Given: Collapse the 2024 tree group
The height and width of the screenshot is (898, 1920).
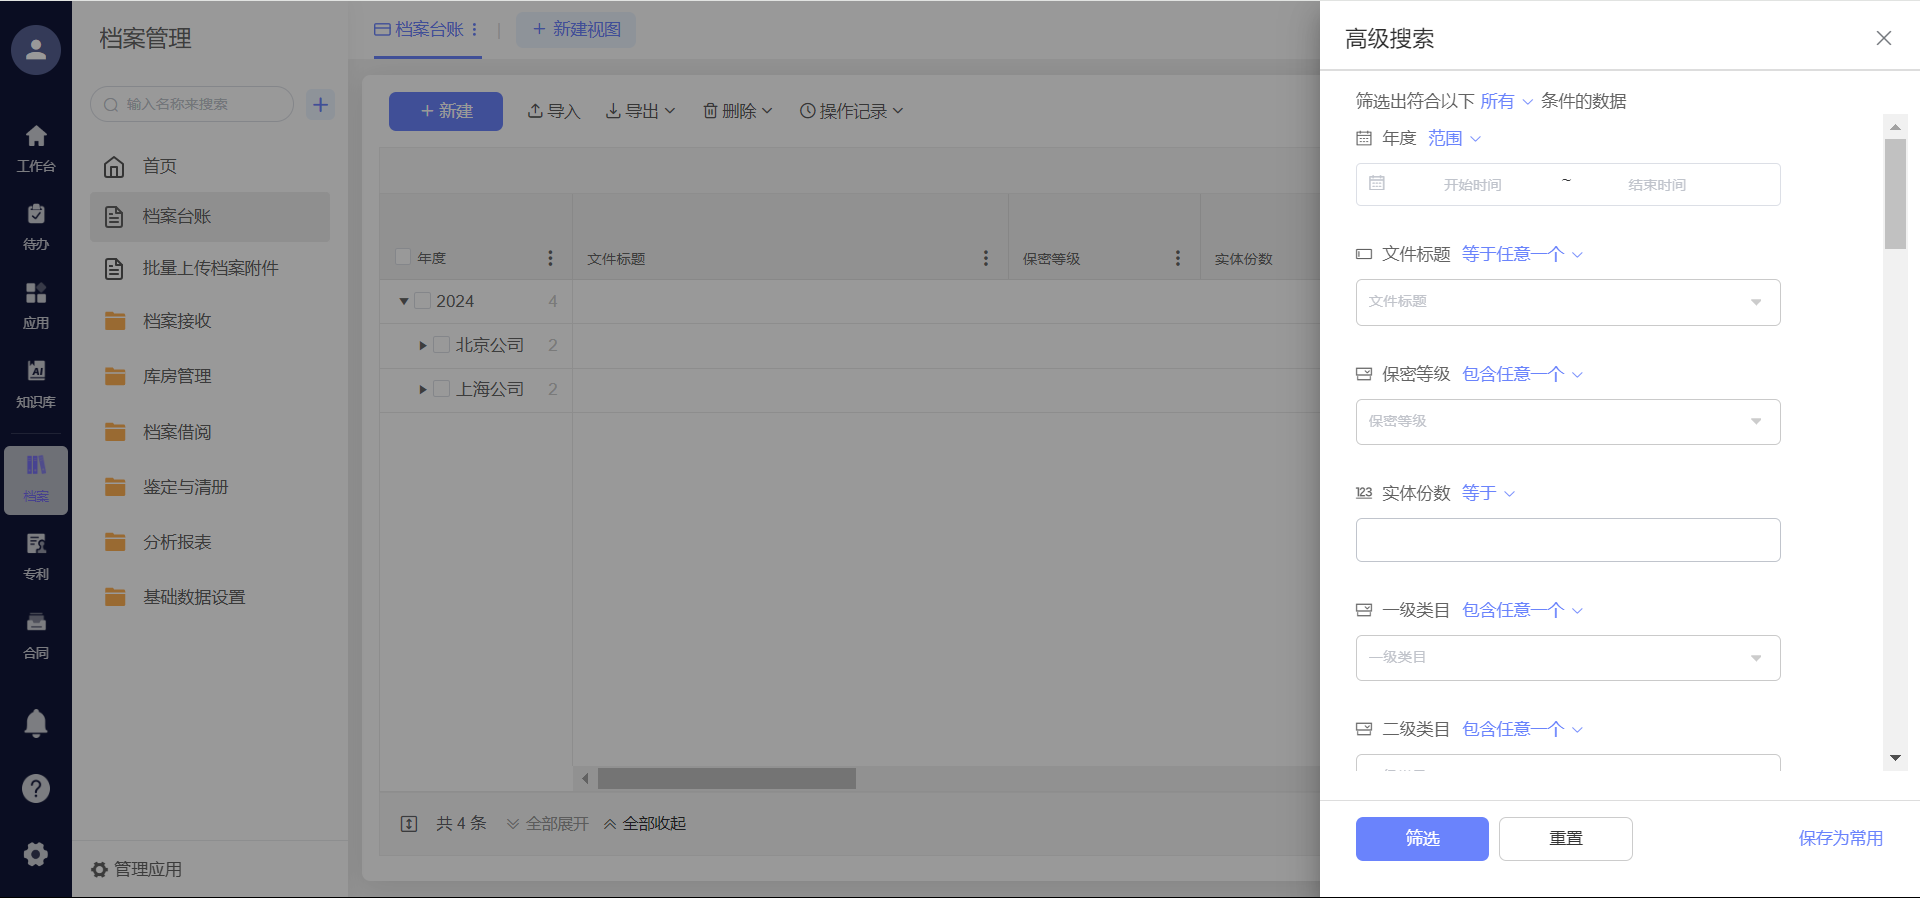Looking at the screenshot, I should 404,301.
